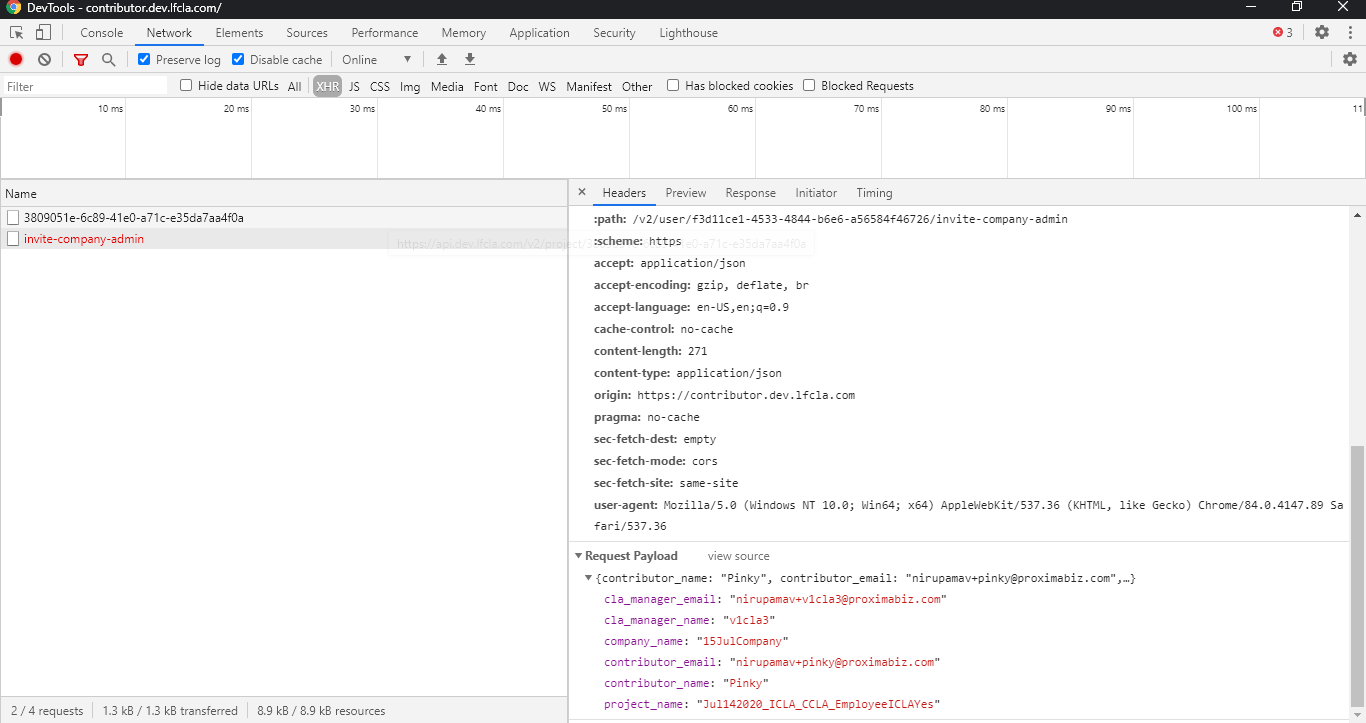Image resolution: width=1366 pixels, height=723 pixels.
Task: Click the origin header URL value
Action: point(746,395)
